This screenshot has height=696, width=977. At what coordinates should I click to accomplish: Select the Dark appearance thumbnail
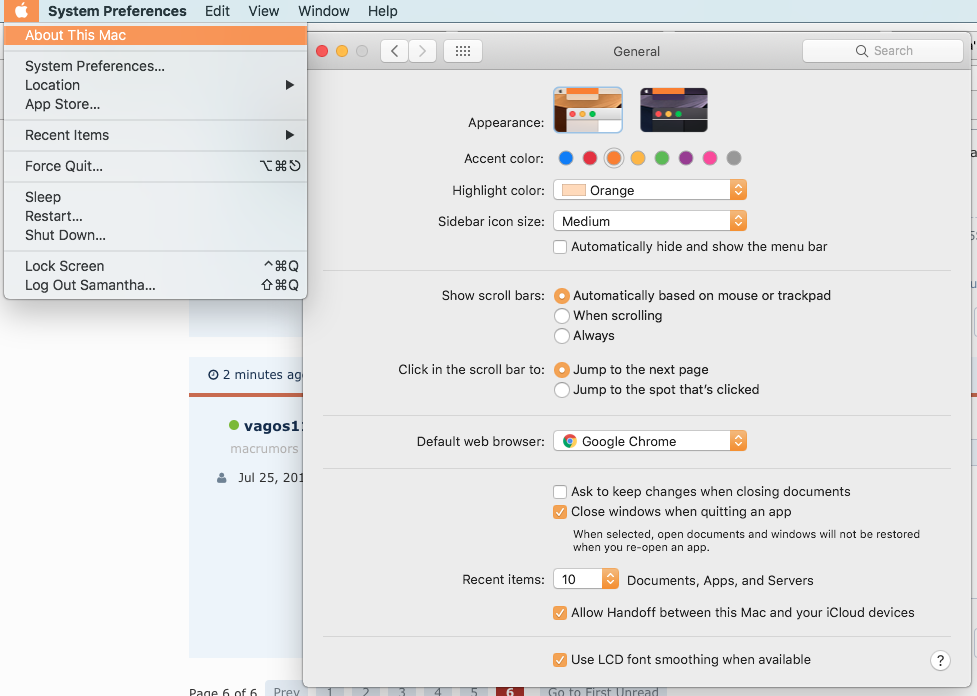point(674,110)
